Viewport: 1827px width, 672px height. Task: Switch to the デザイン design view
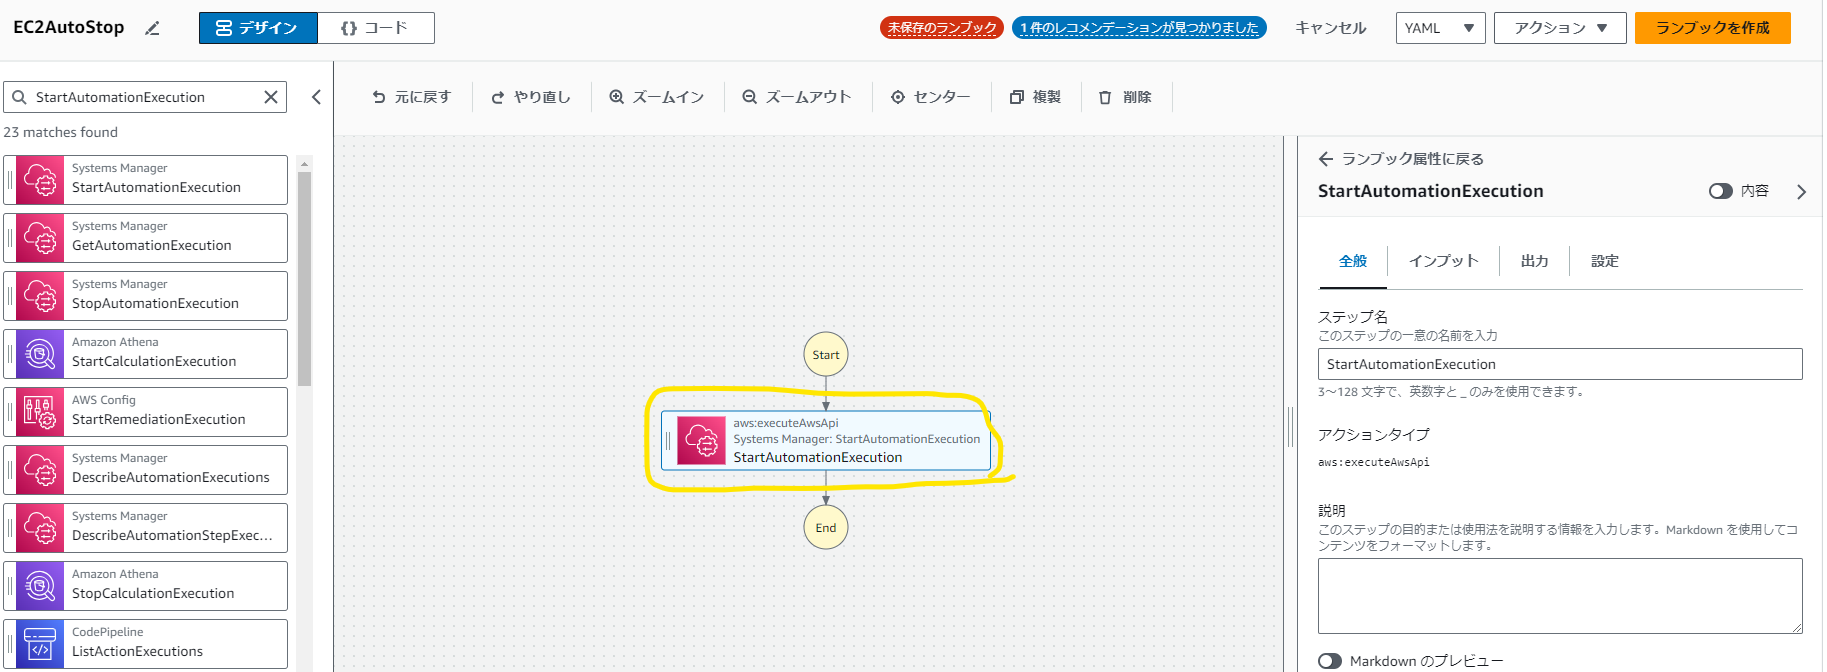pos(258,28)
